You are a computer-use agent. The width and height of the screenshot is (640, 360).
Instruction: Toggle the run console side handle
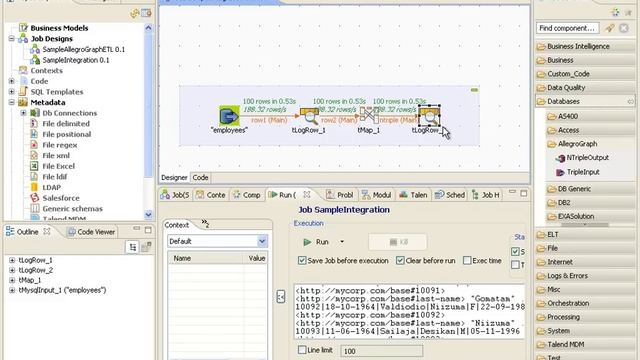coord(281,297)
